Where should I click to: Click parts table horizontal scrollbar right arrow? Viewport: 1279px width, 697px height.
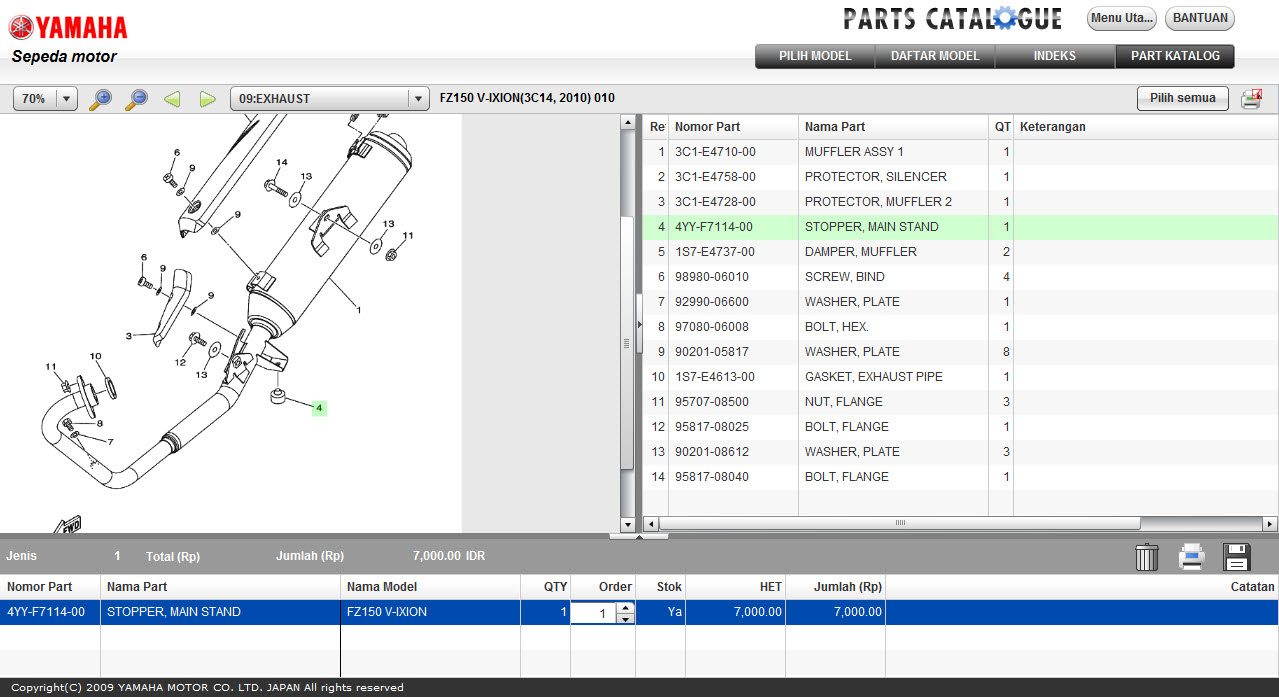point(1270,523)
